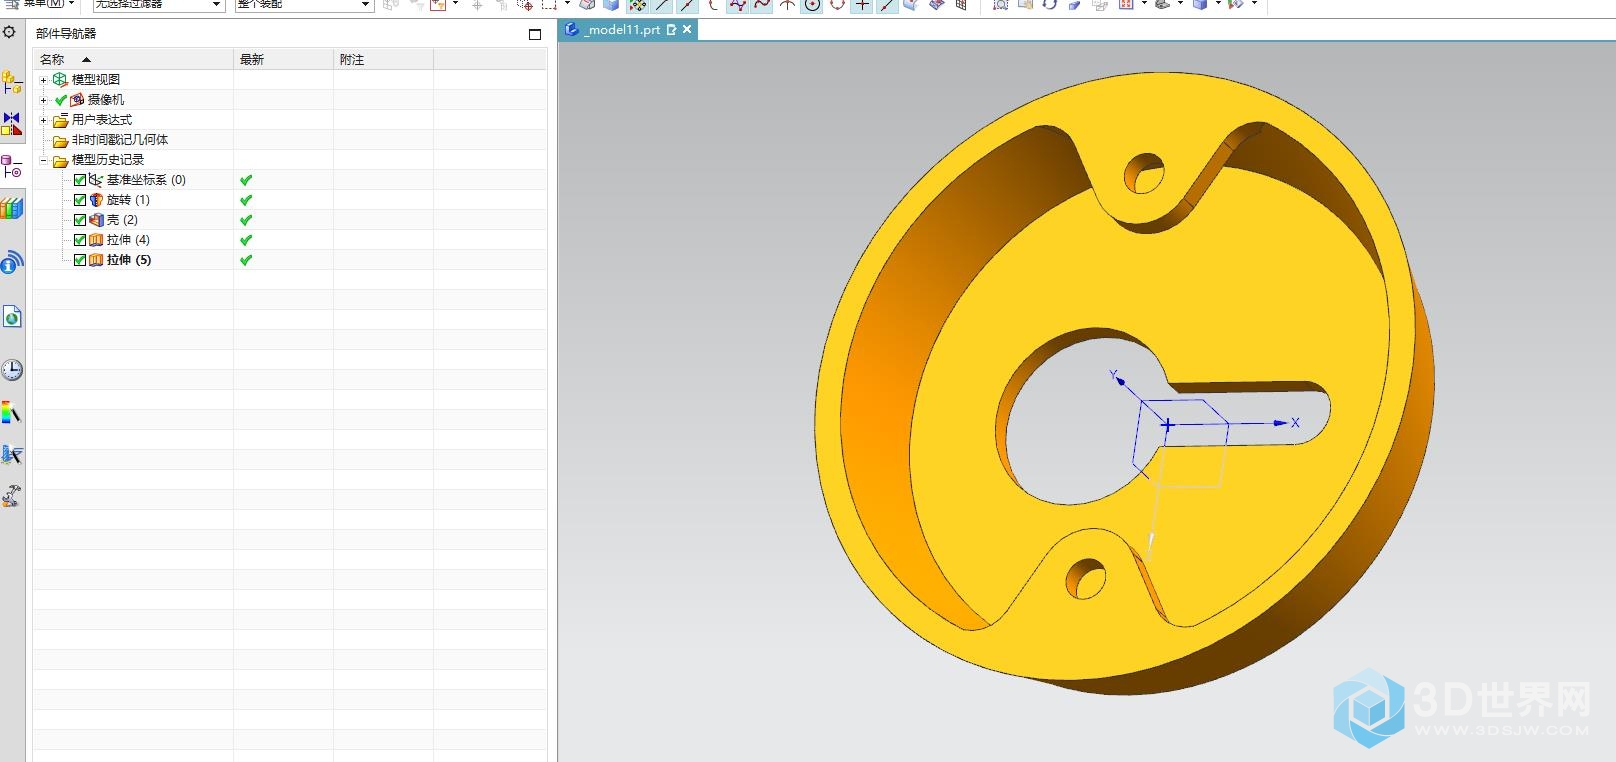Uncheck the 拉伸 (5) feature checkbox
The height and width of the screenshot is (762, 1616).
tap(80, 260)
